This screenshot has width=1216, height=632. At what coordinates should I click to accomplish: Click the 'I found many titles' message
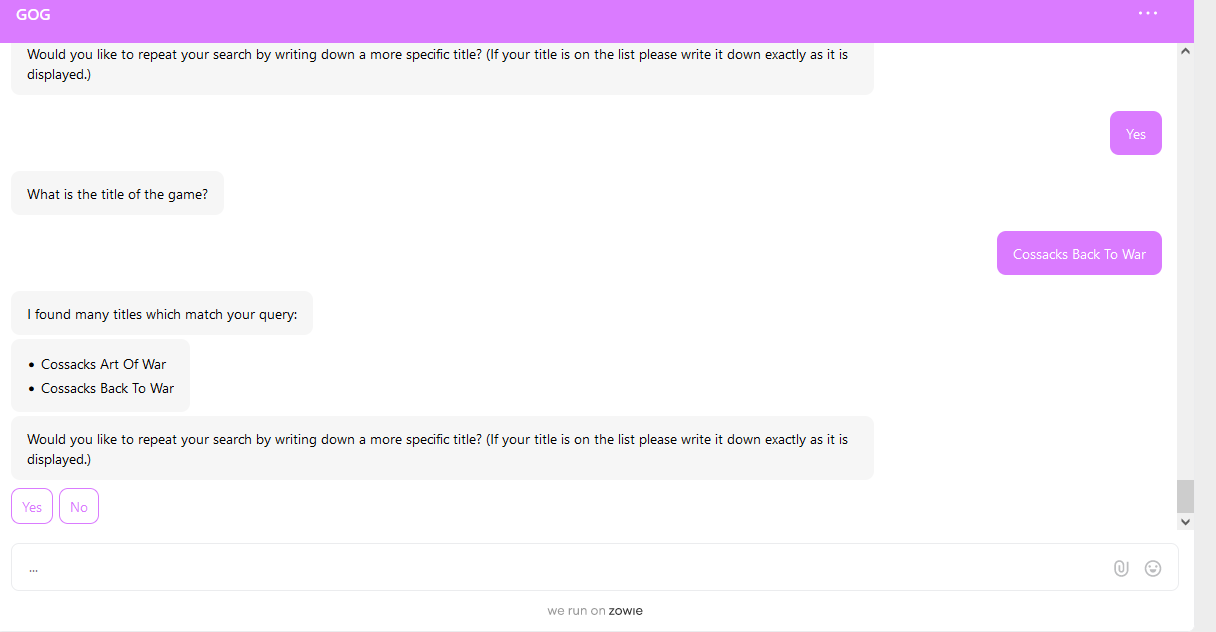[162, 313]
